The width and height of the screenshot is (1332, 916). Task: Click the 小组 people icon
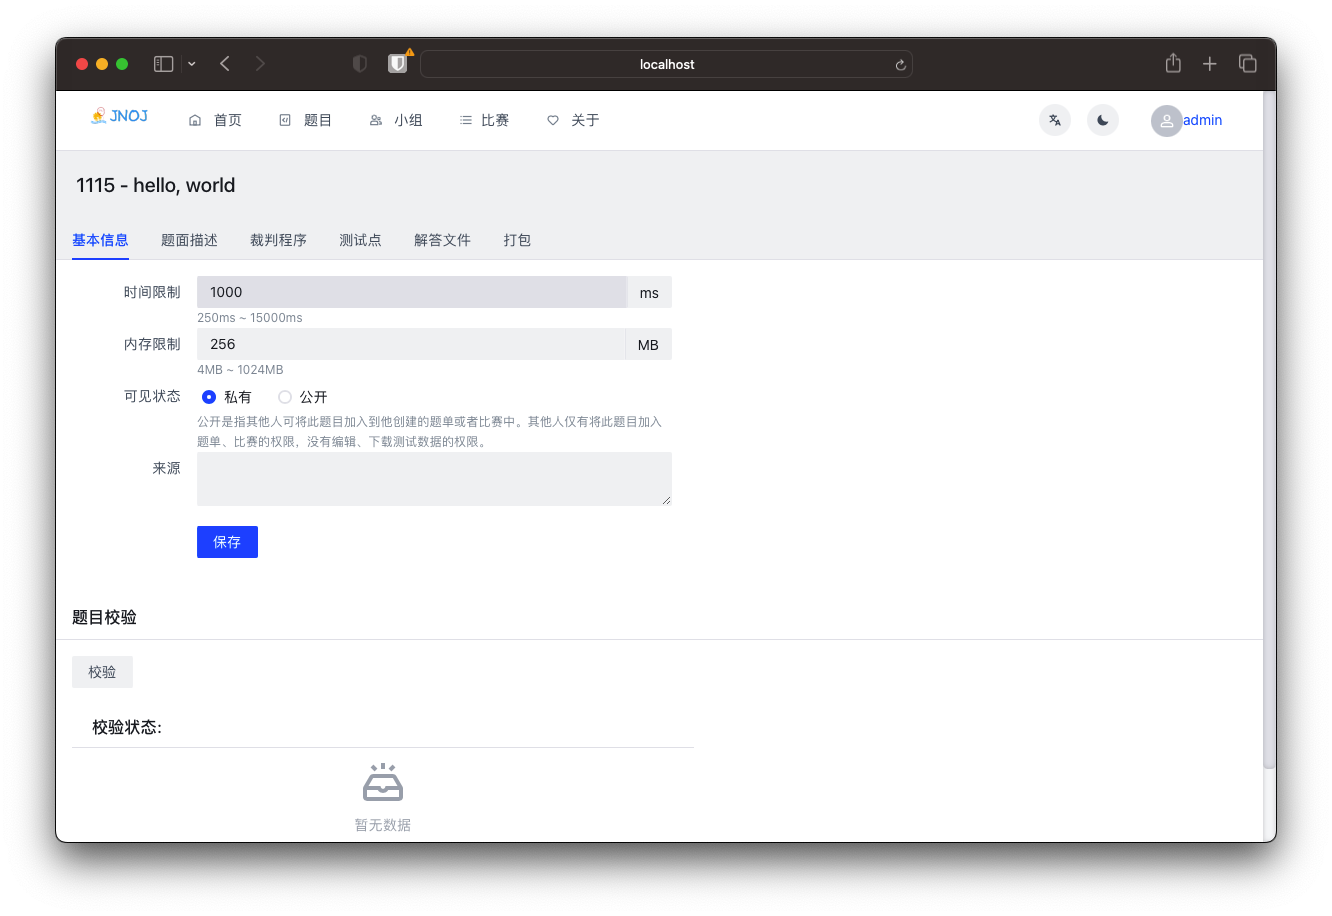point(376,120)
